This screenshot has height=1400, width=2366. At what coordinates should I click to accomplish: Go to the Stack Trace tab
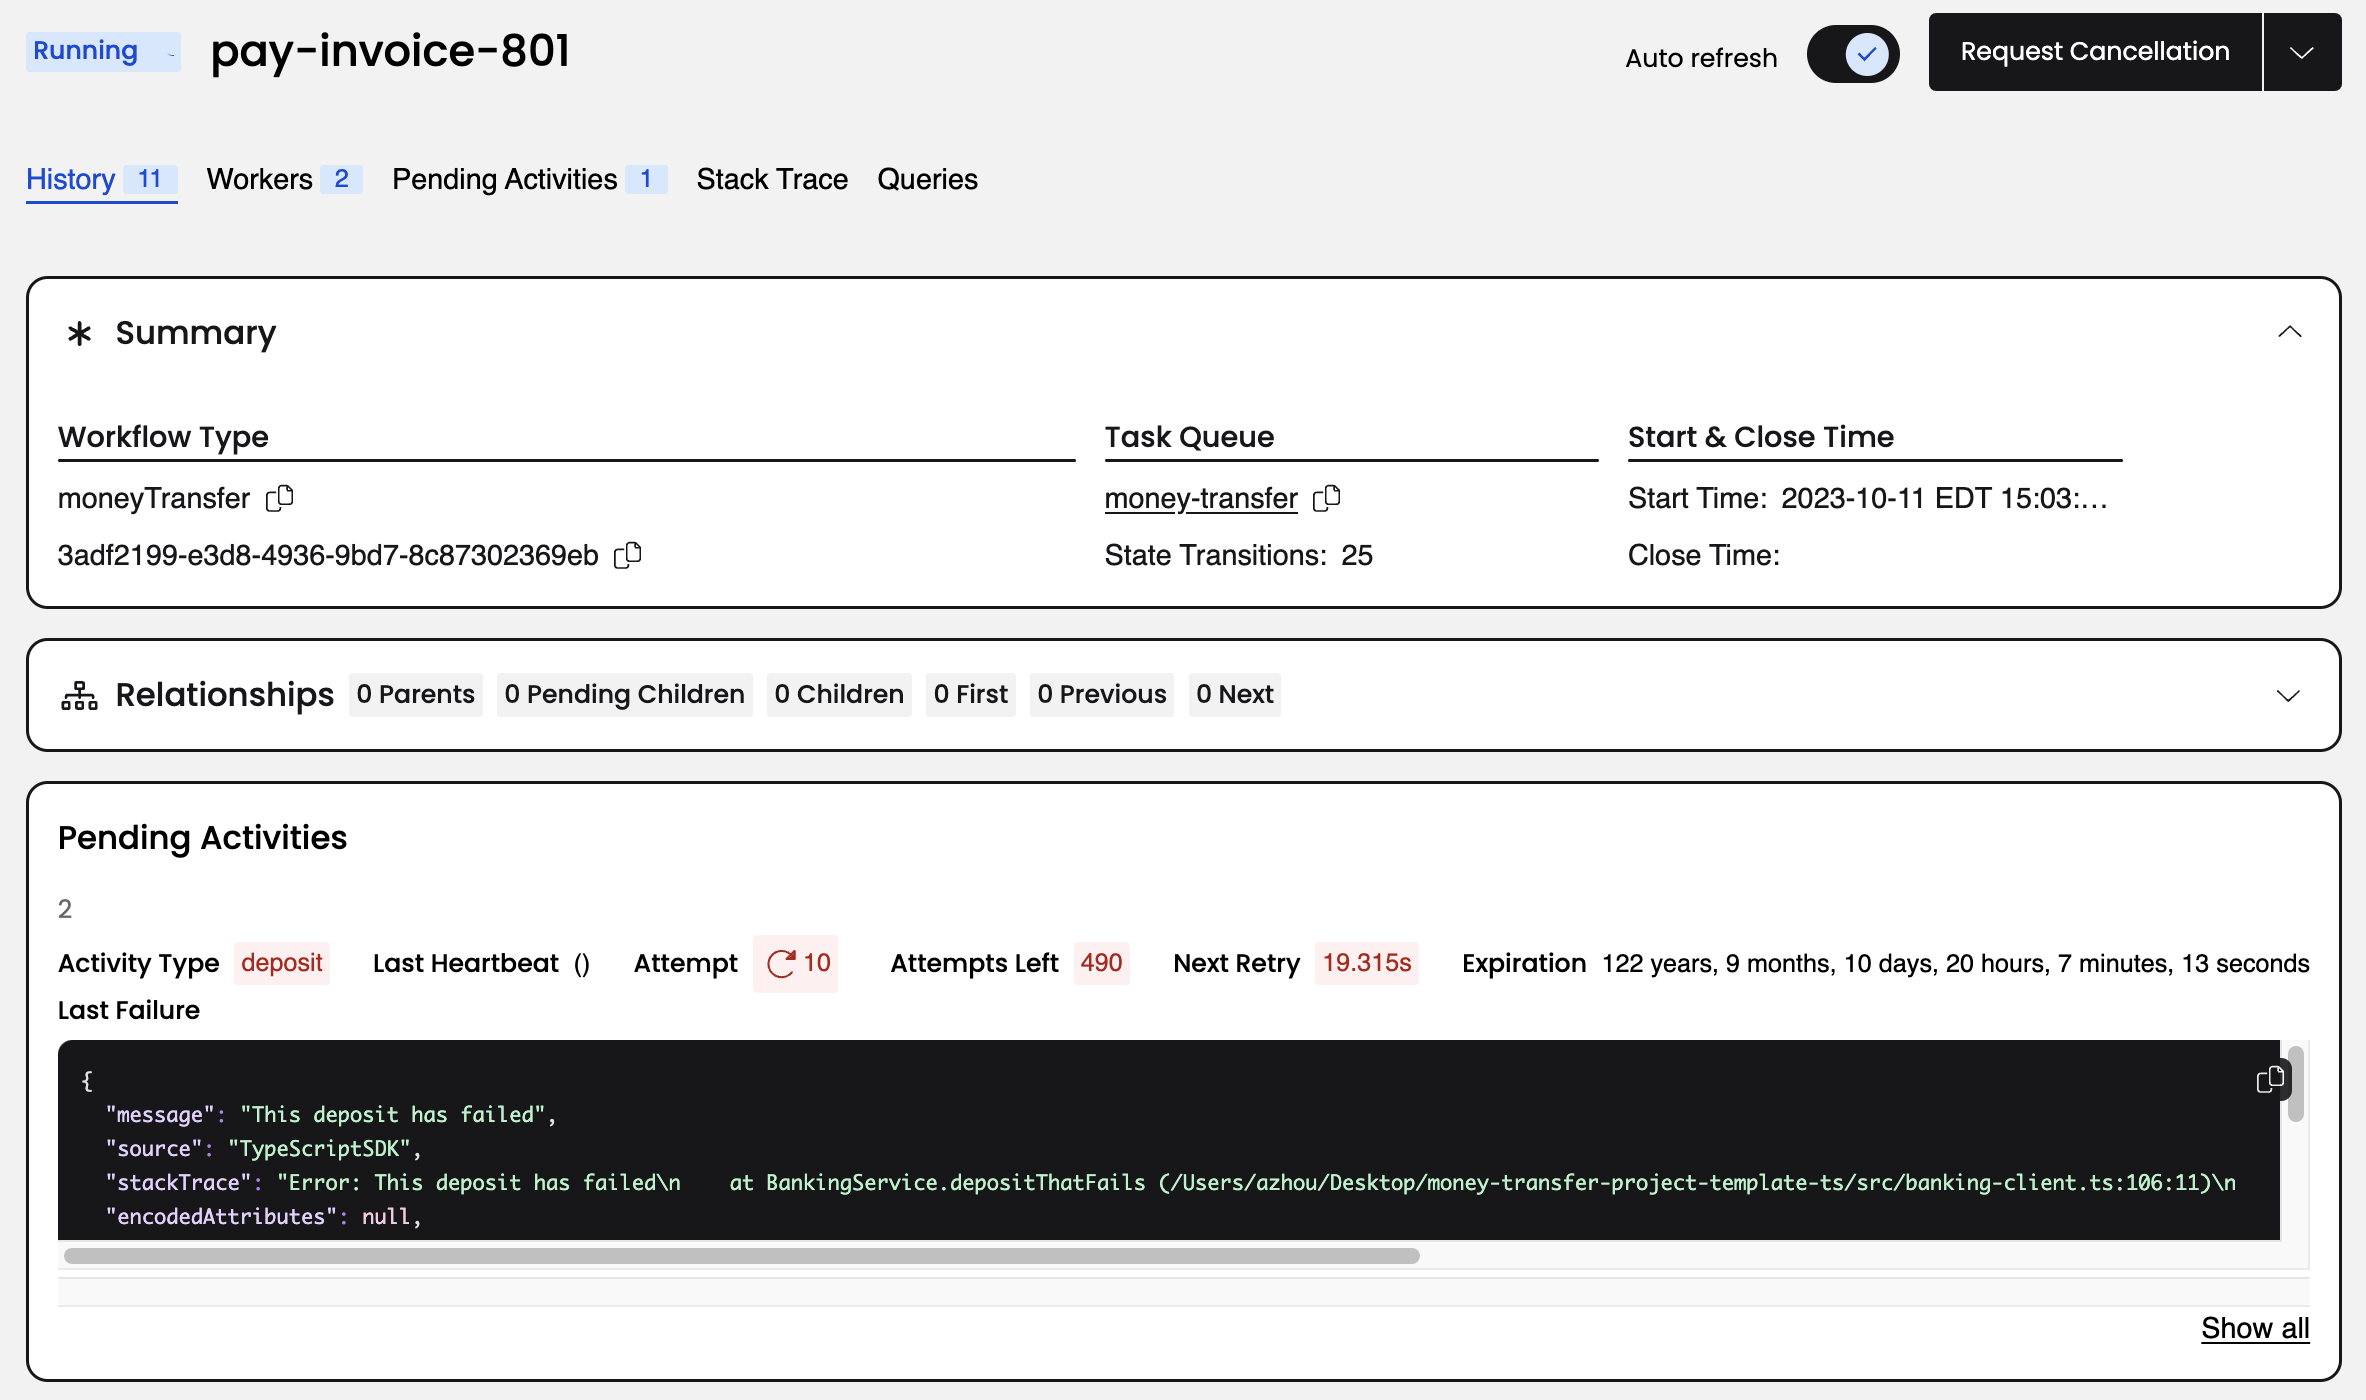pos(772,179)
